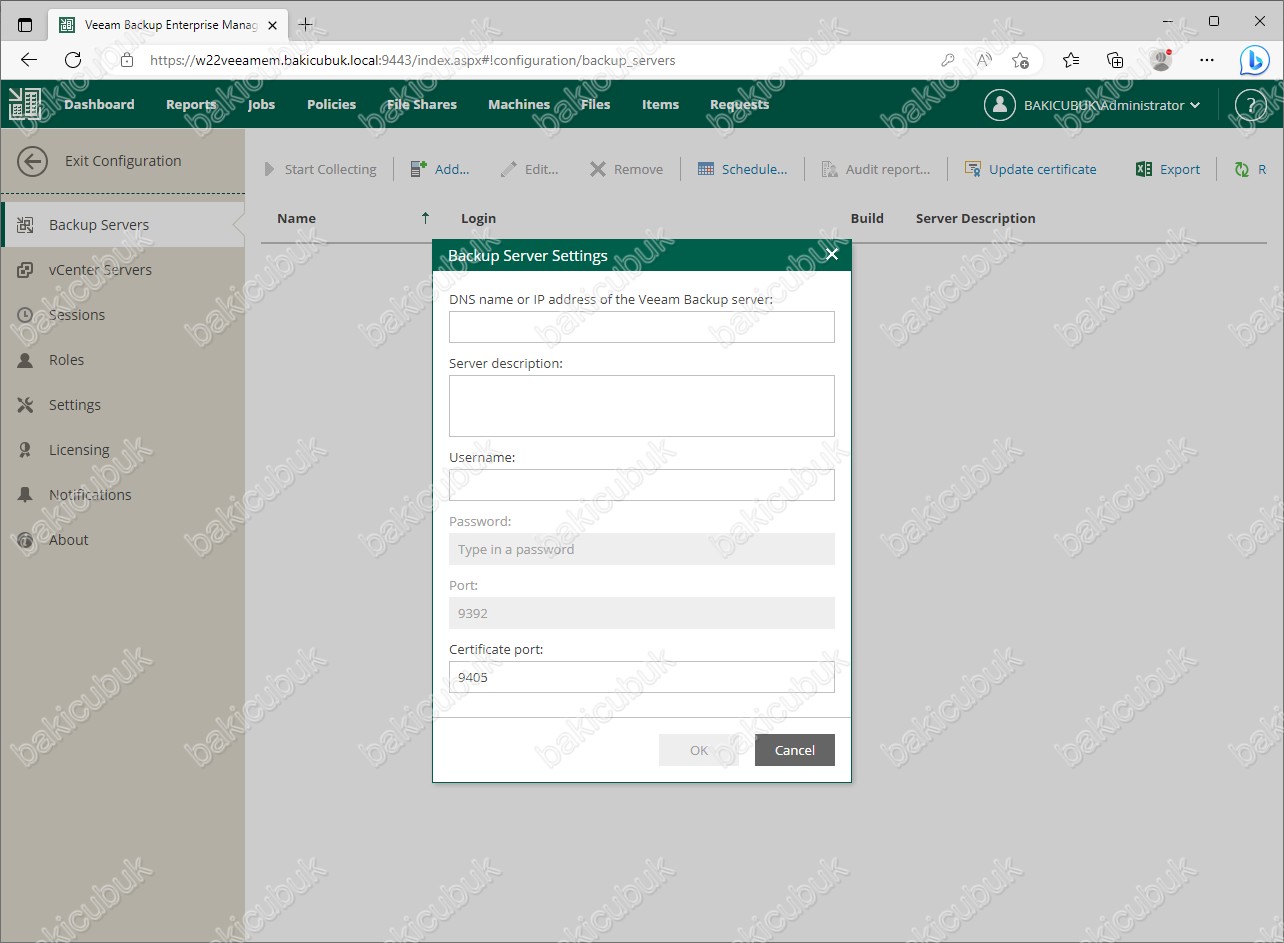Open browser Collections icon
1284x943 pixels.
pos(1115,60)
